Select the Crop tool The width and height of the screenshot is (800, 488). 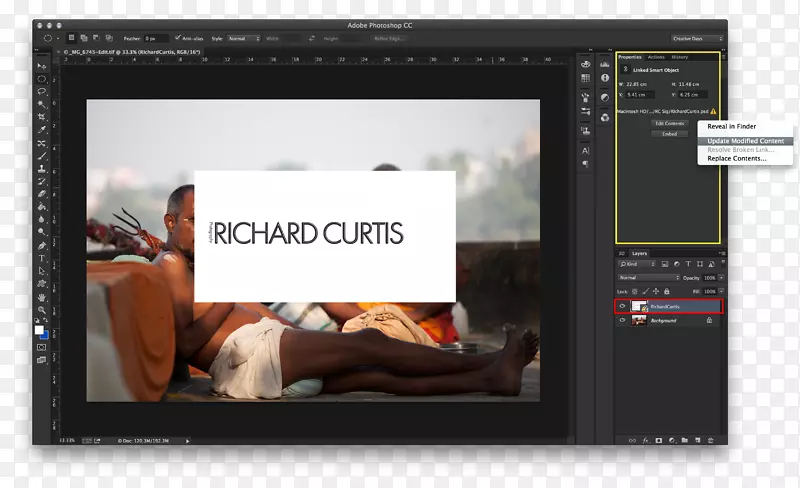click(42, 117)
